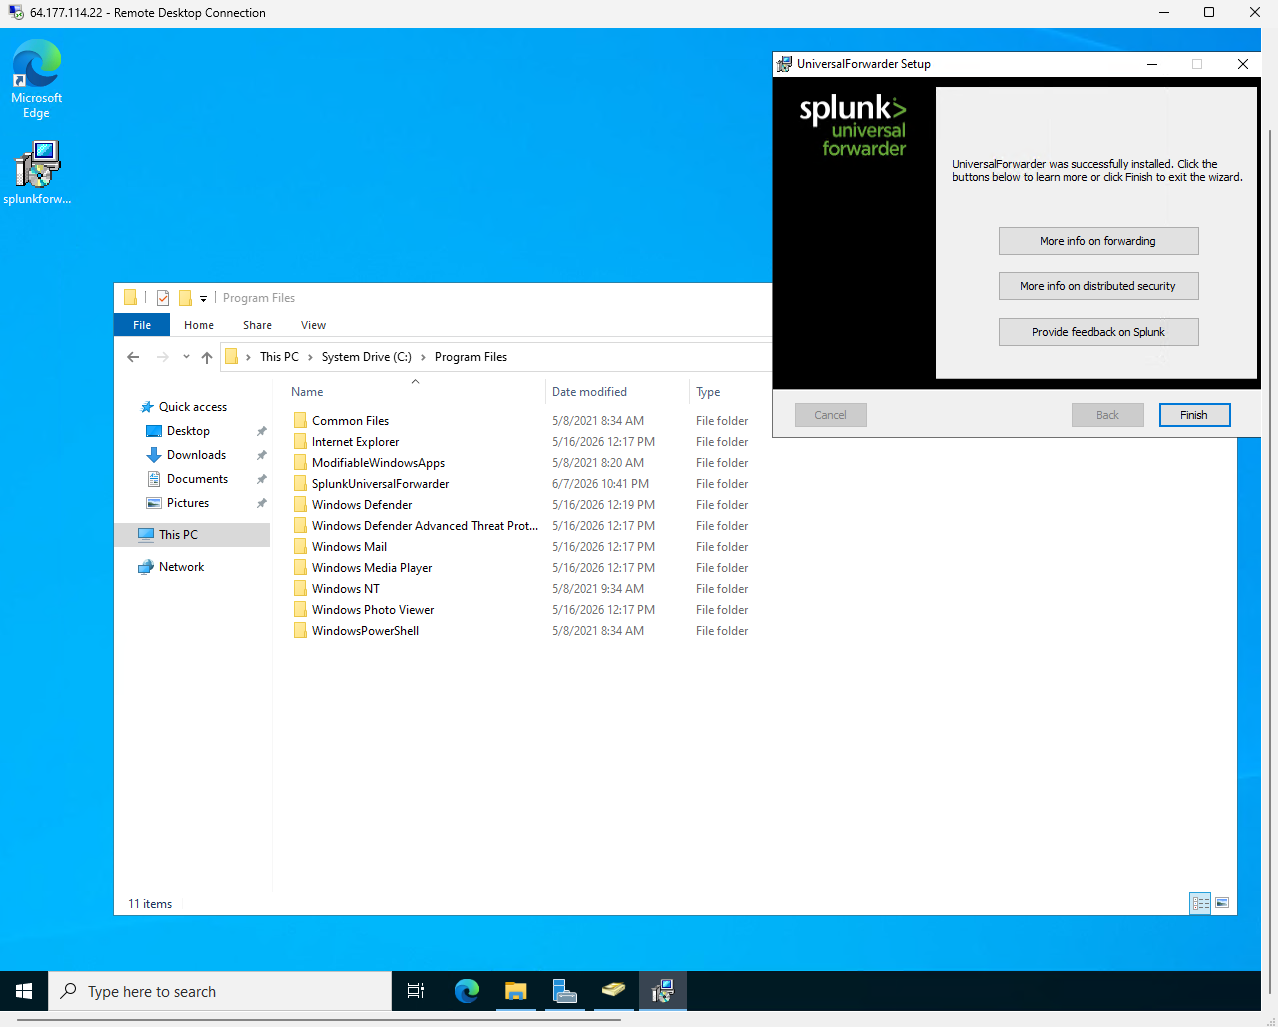Open the Windows Start menu
The width and height of the screenshot is (1278, 1027).
(24, 991)
